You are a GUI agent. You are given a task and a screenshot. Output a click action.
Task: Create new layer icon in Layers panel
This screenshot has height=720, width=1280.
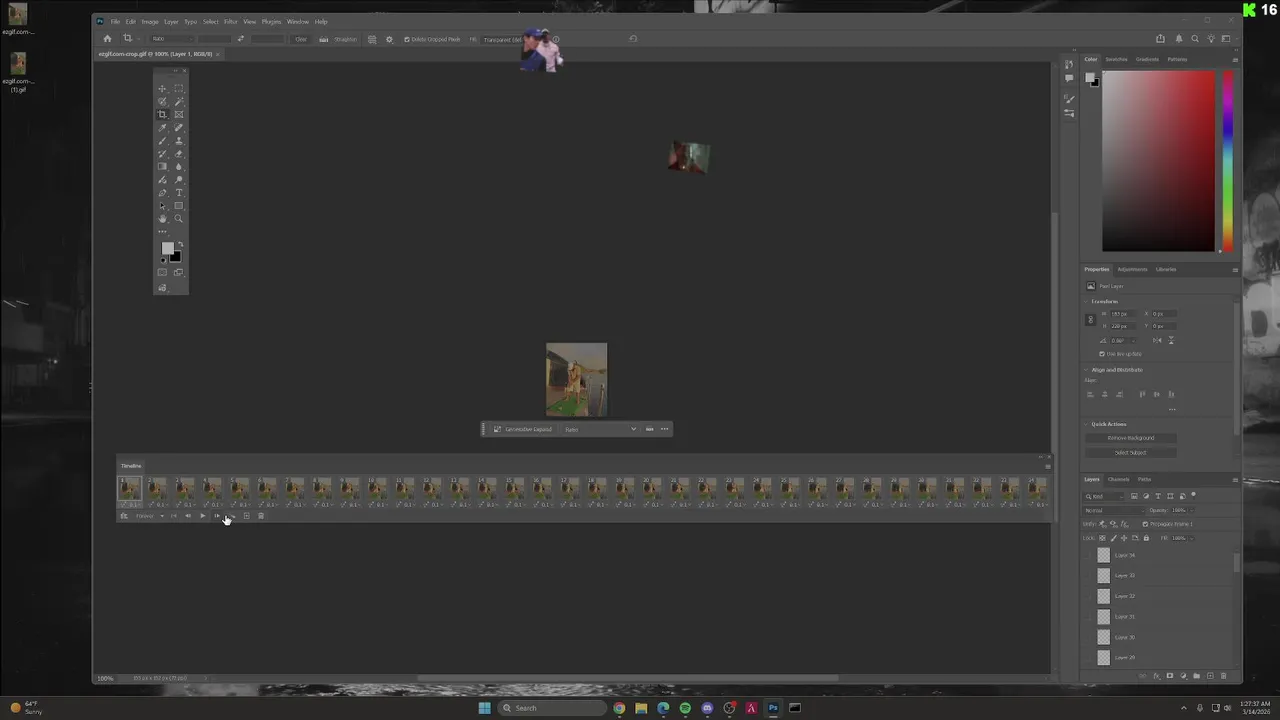[1210, 676]
